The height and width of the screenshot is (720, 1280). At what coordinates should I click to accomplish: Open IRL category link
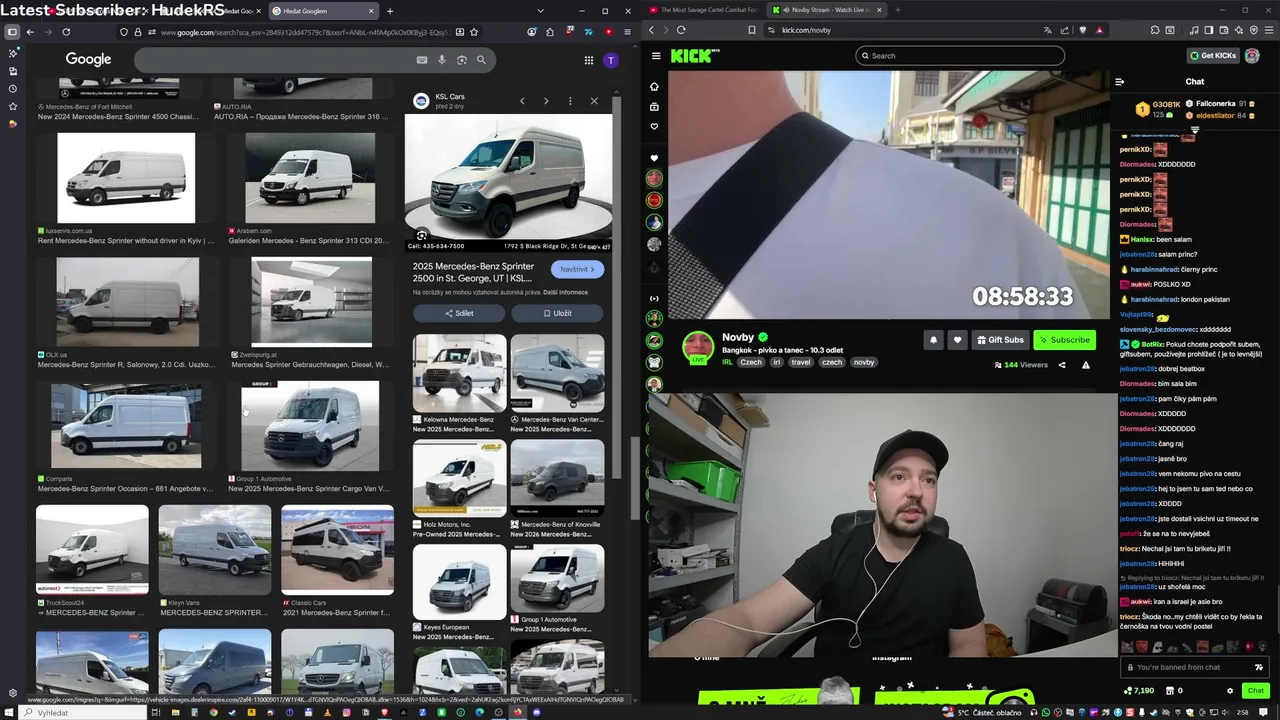(727, 362)
